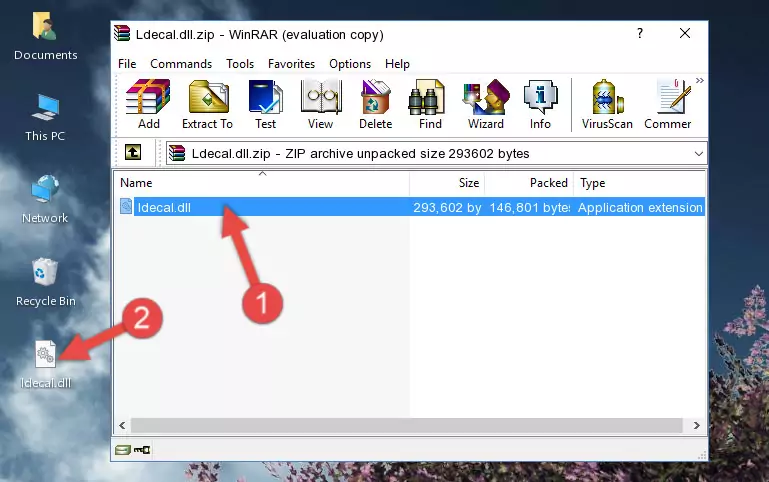Sort the list by Name column
Image resolution: width=769 pixels, height=482 pixels.
click(x=262, y=183)
